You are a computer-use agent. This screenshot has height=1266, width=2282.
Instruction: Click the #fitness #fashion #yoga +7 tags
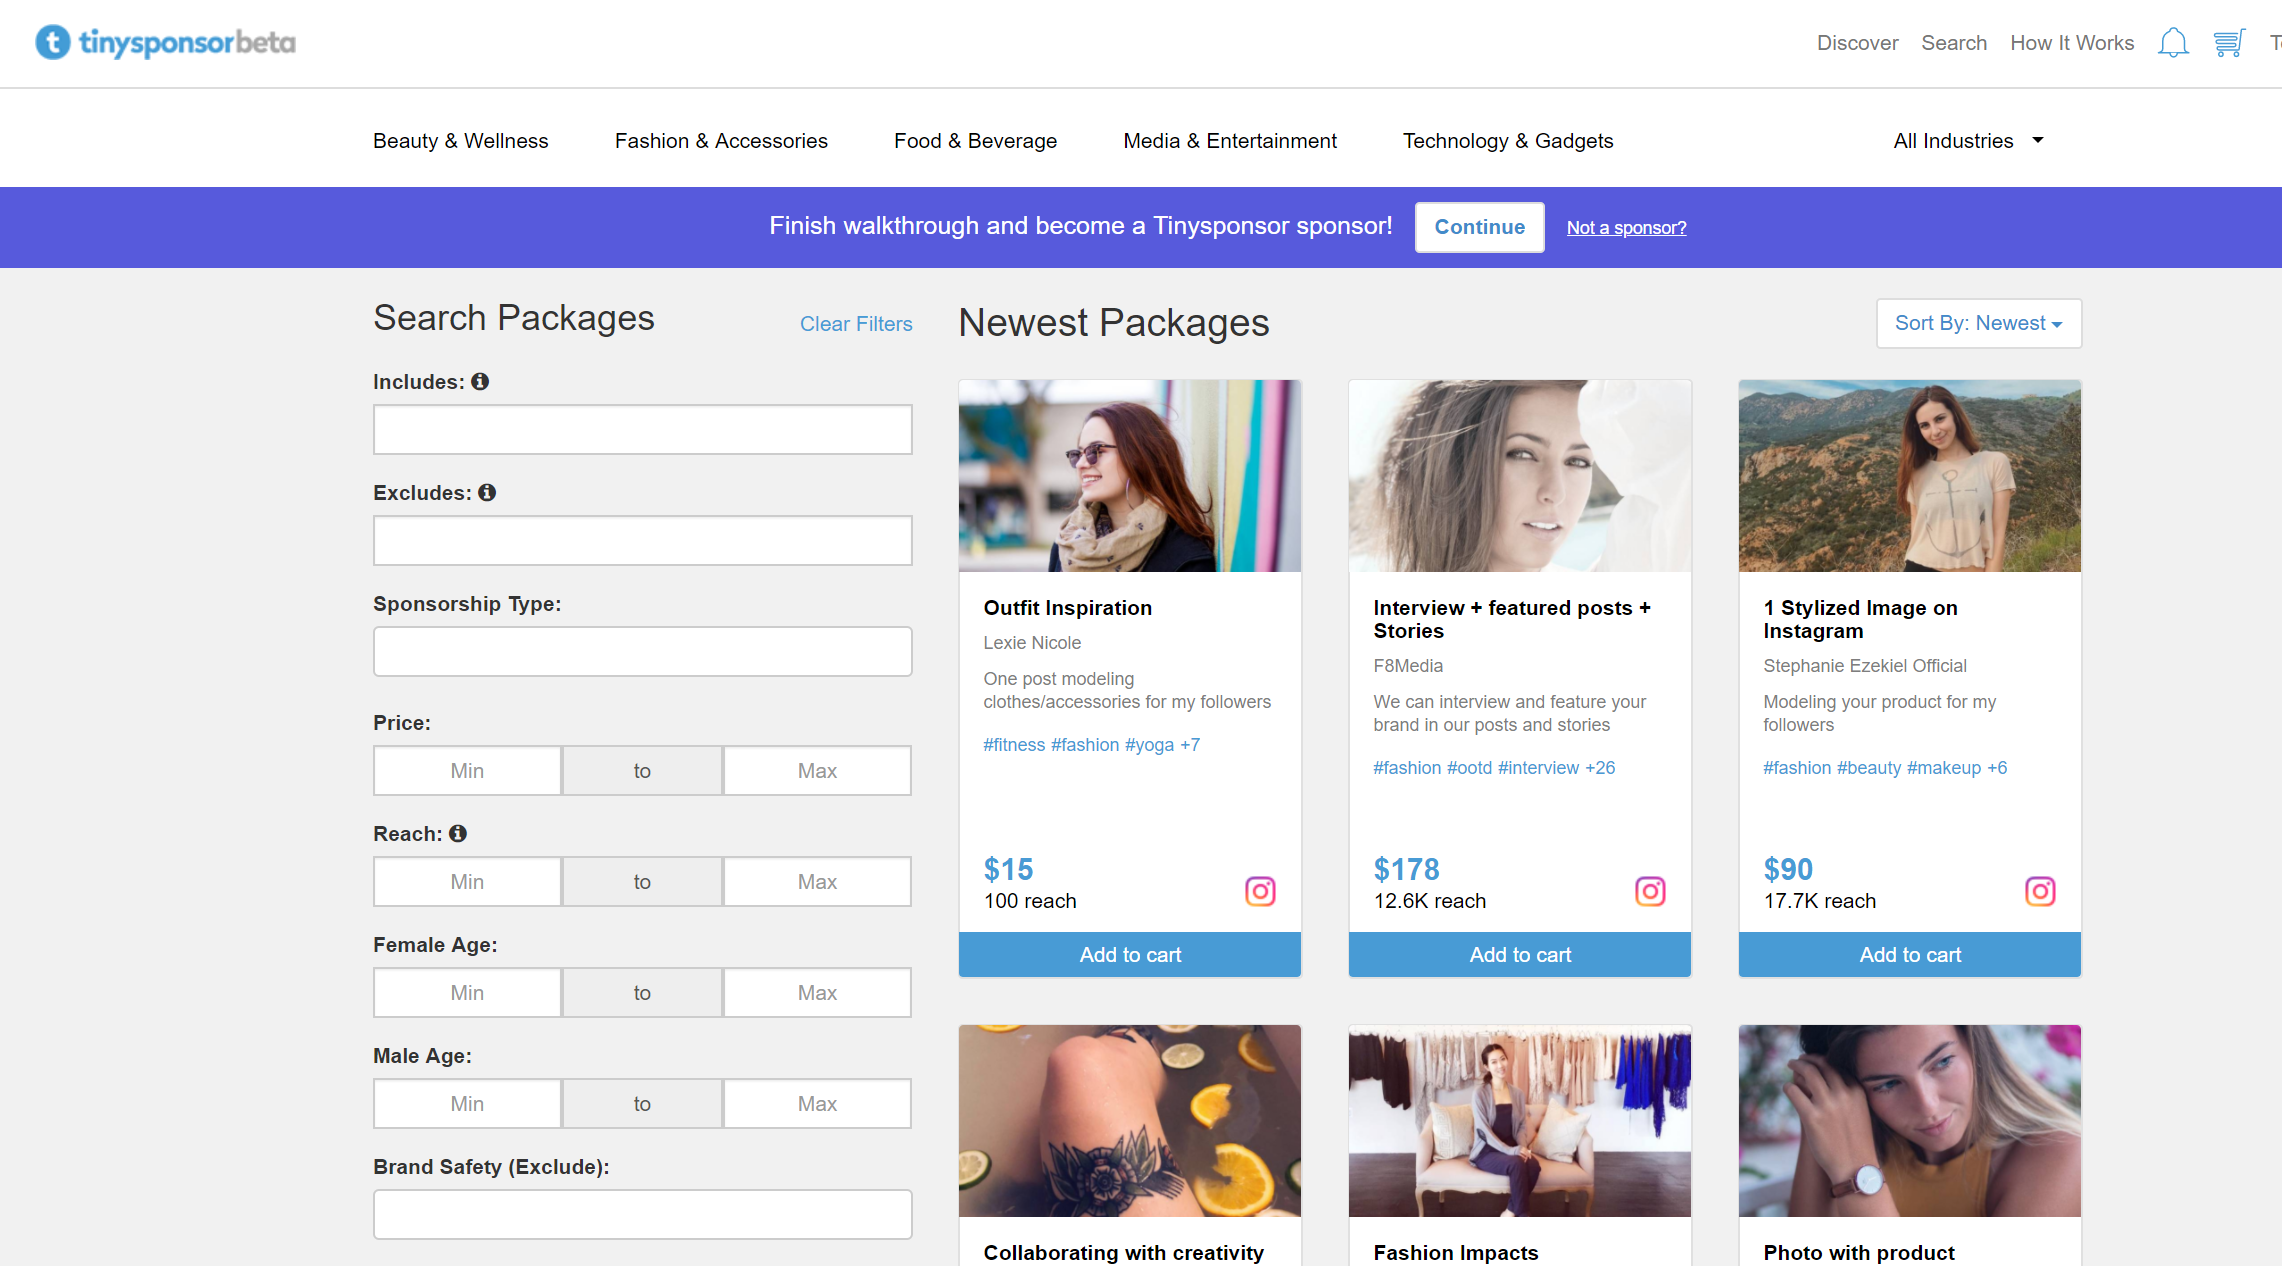tap(1091, 745)
